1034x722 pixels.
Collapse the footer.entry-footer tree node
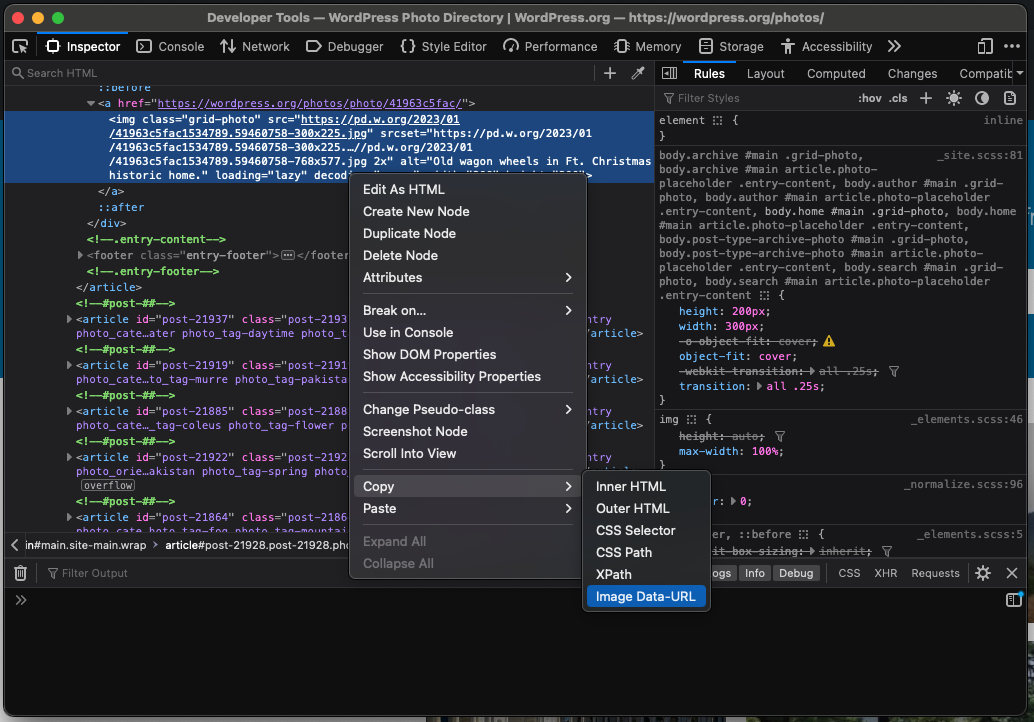pos(78,255)
